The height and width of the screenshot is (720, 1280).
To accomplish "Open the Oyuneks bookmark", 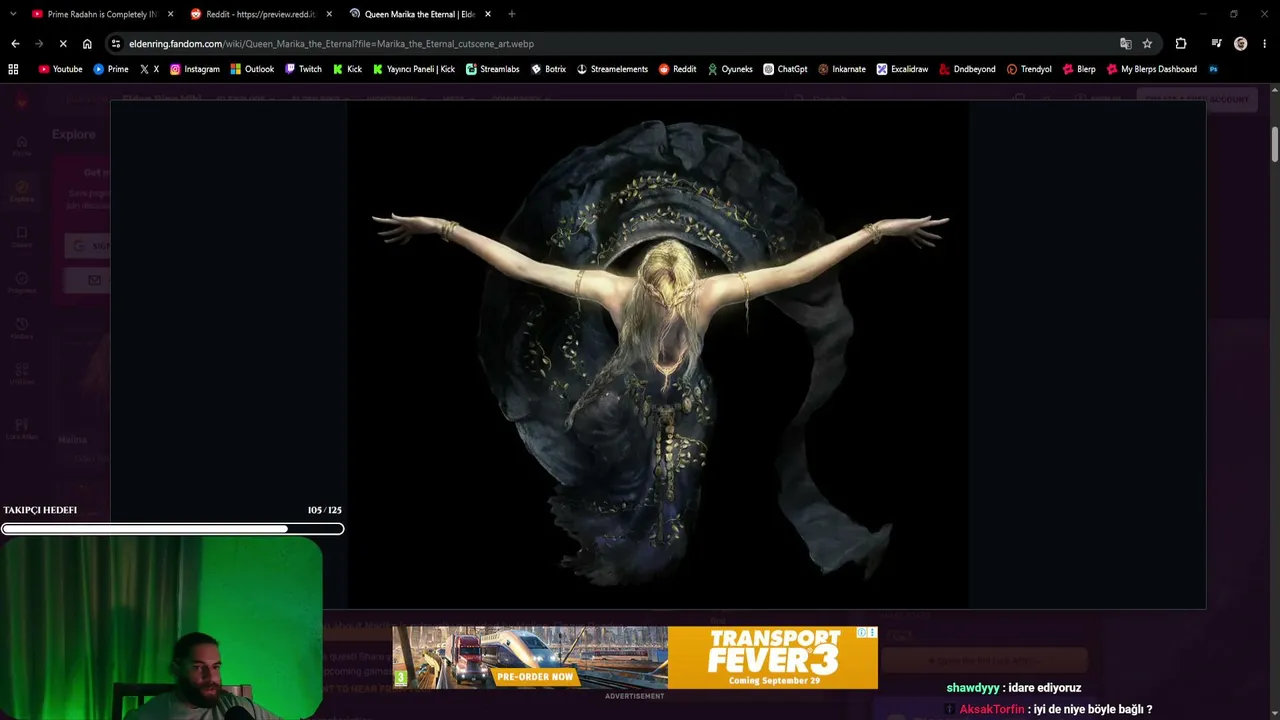I will (730, 69).
